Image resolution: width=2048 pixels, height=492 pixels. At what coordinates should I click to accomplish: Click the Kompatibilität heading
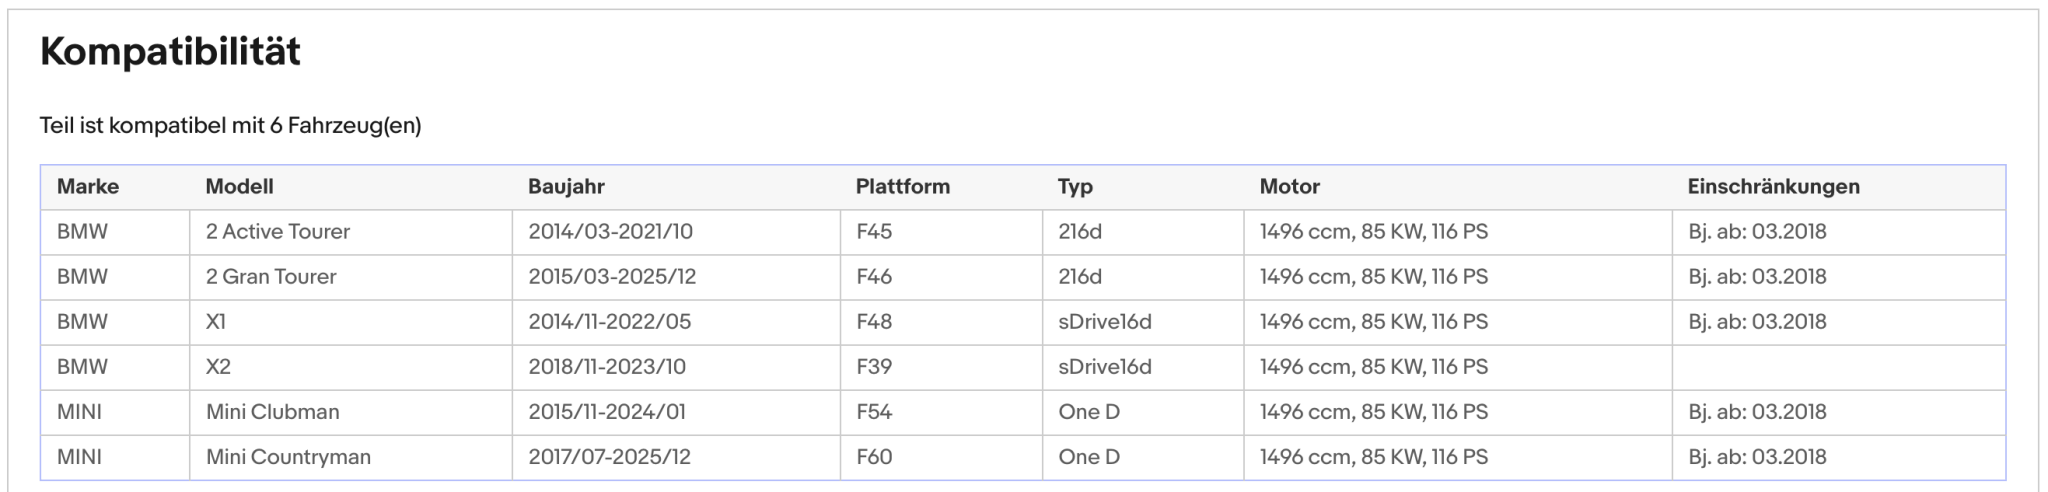pos(170,51)
